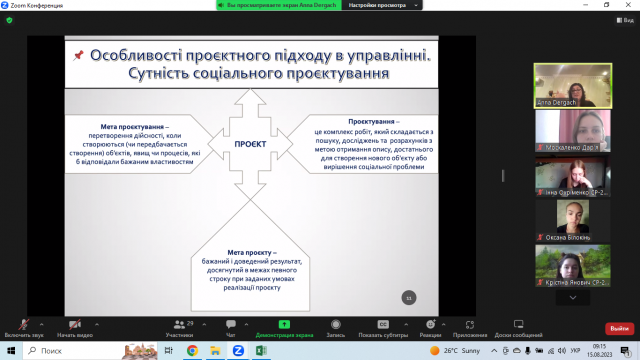640x360 pixels.
Task: Select Москаленко Дар'я video thumbnail
Action: [573, 131]
